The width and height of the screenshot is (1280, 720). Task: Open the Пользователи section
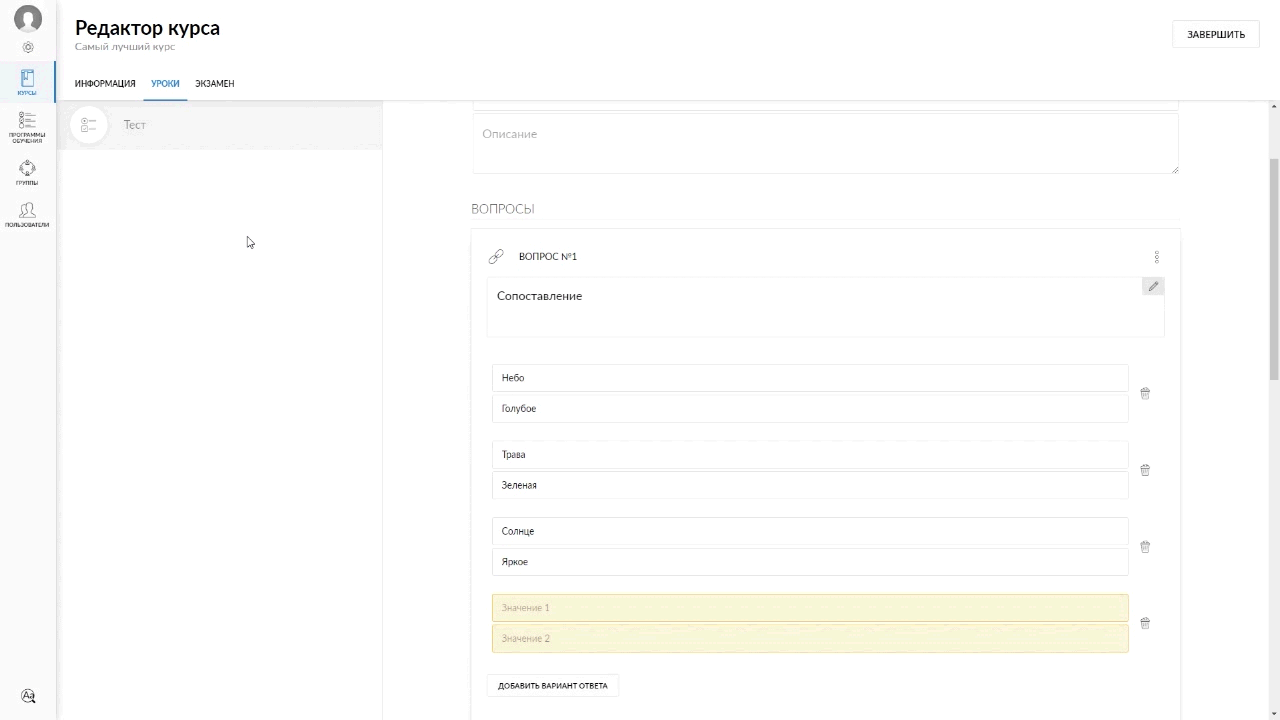coord(27,215)
